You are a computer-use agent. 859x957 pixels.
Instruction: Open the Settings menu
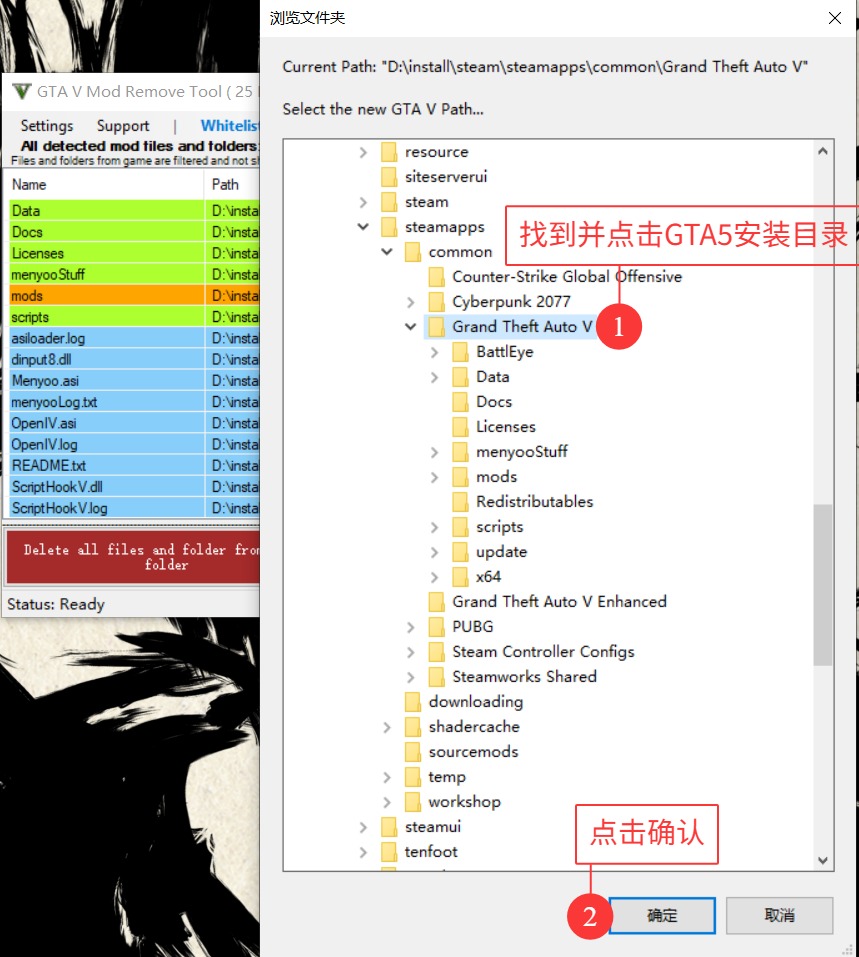[46, 125]
